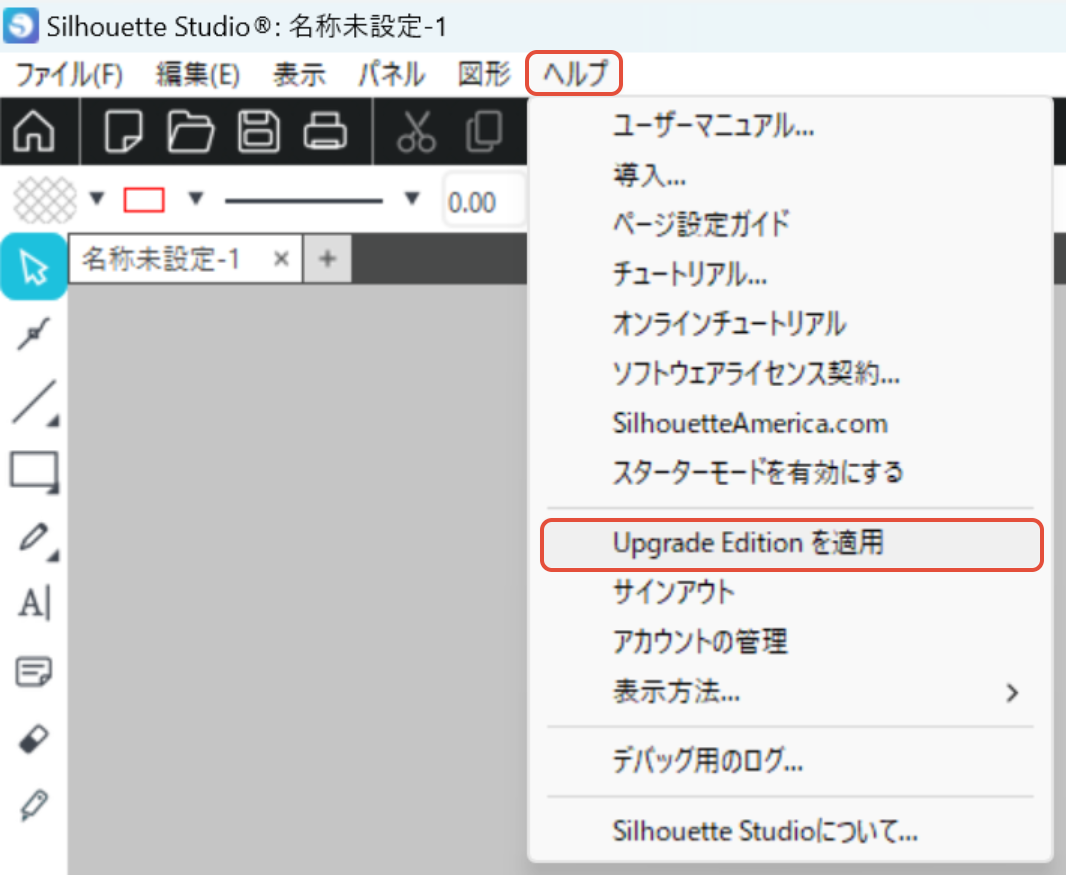Screen dimensions: 1066x875
Task: Open the ファイル(F) menu
Action: (x=69, y=74)
